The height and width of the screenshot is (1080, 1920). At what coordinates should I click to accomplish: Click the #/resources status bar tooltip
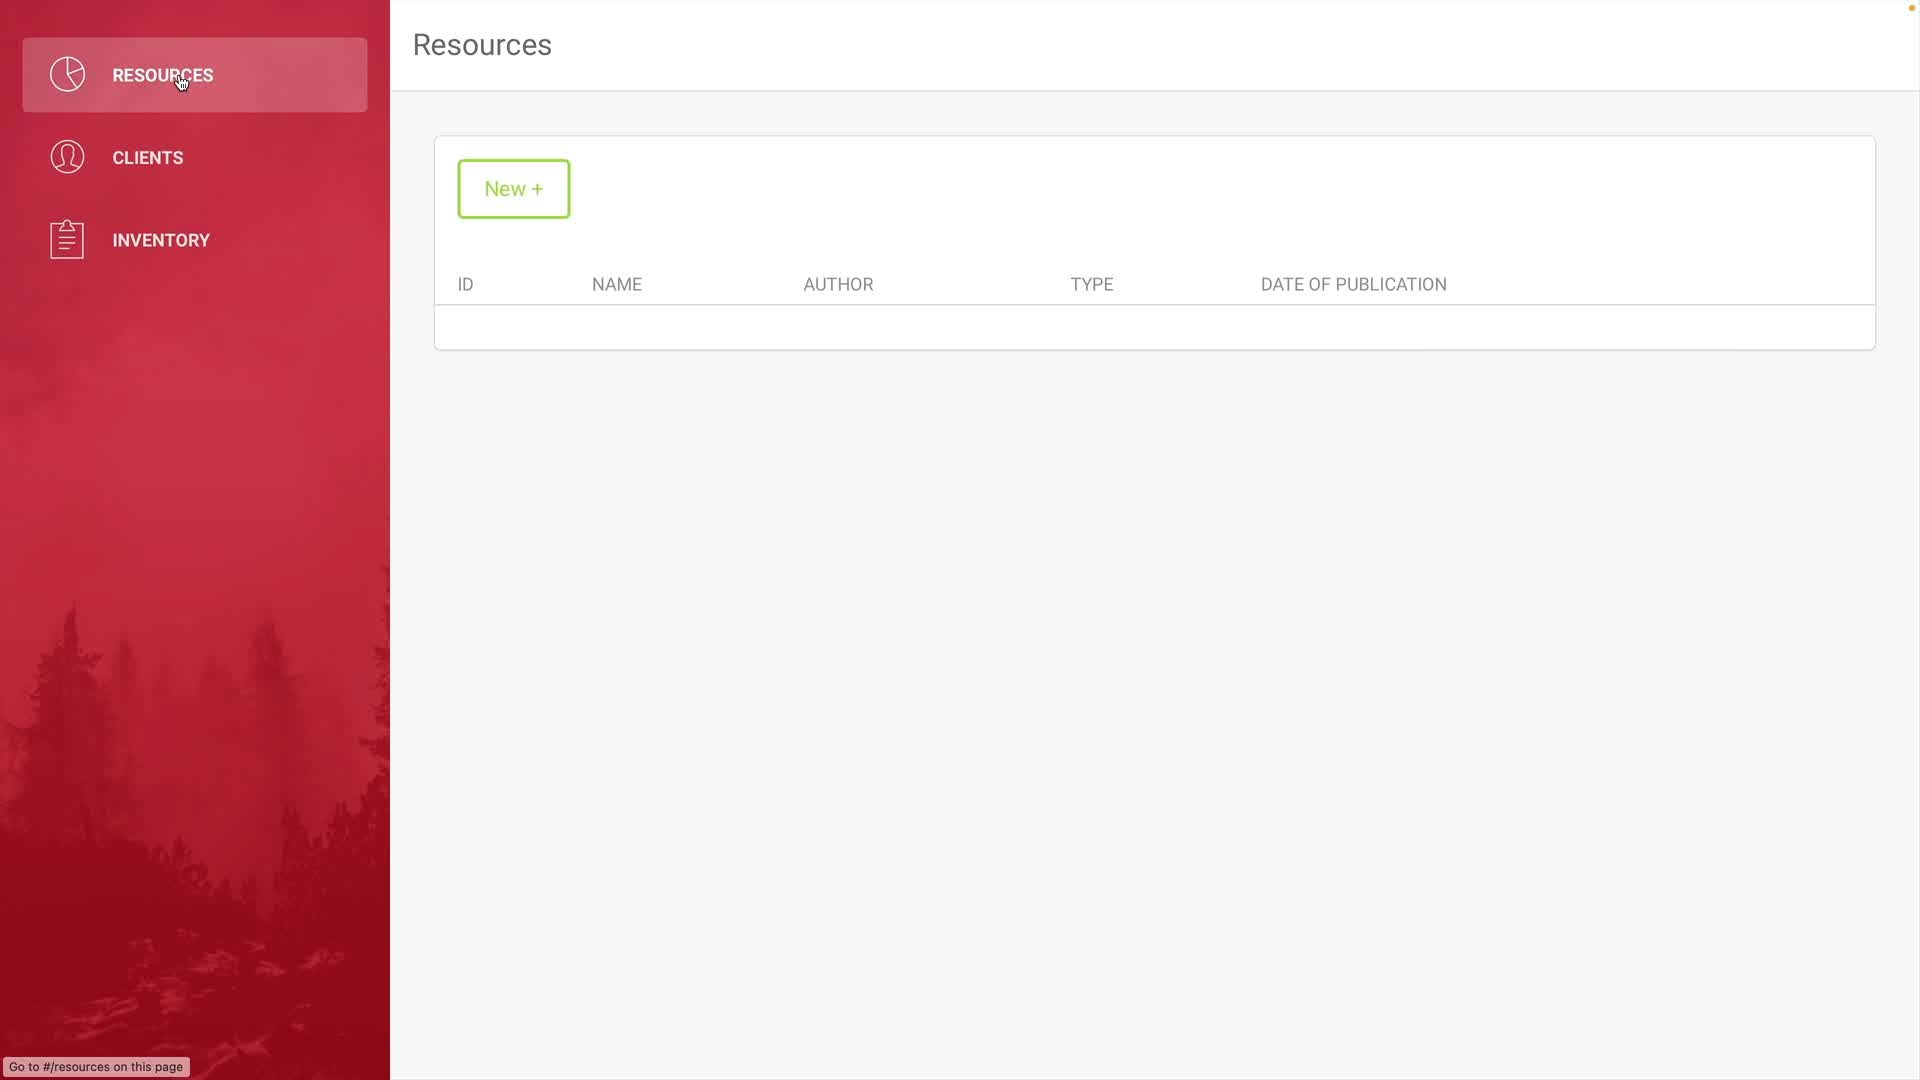[x=96, y=1067]
